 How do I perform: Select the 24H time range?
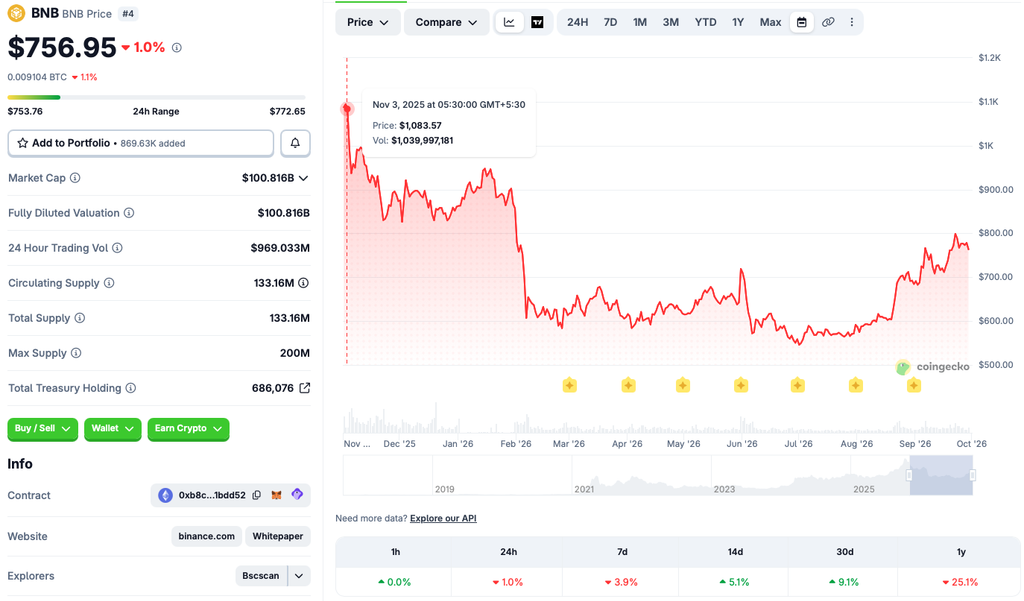pyautogui.click(x=577, y=22)
